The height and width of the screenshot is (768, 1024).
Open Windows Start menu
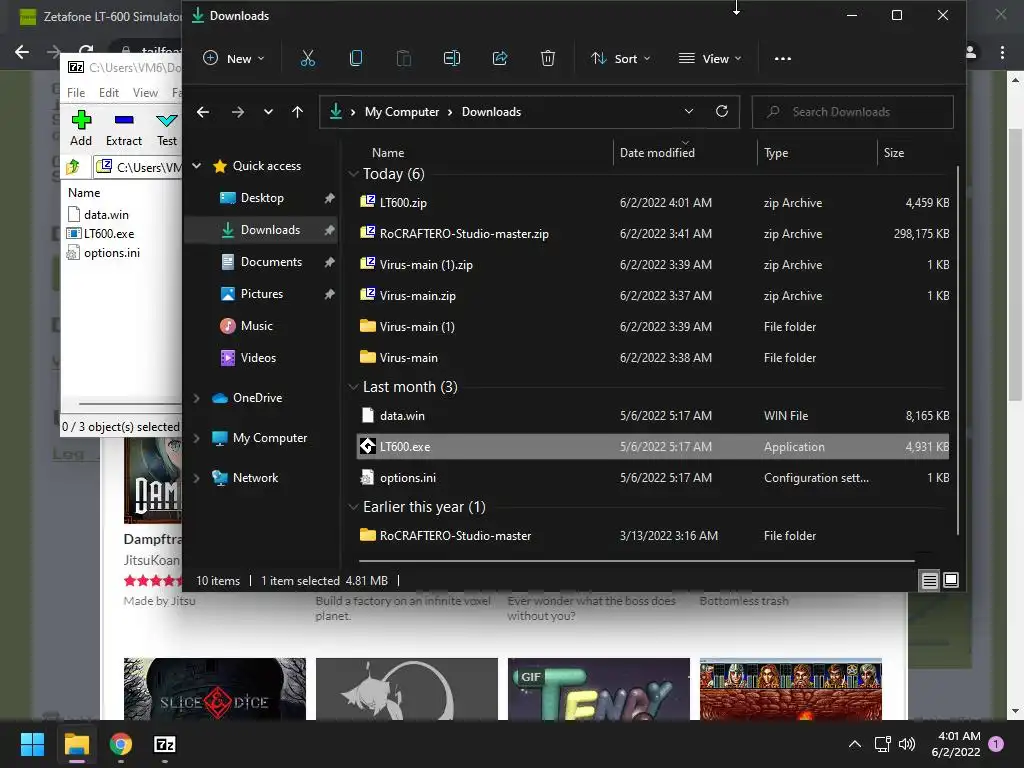click(32, 744)
